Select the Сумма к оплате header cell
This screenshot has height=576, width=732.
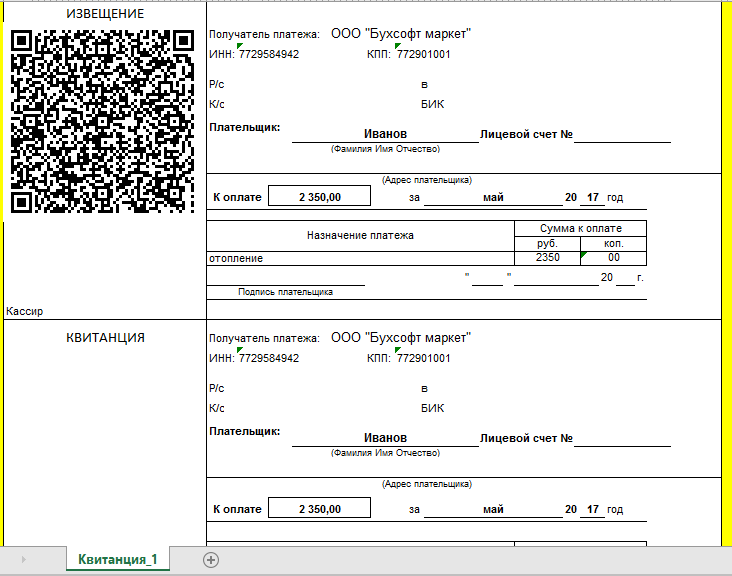580,228
